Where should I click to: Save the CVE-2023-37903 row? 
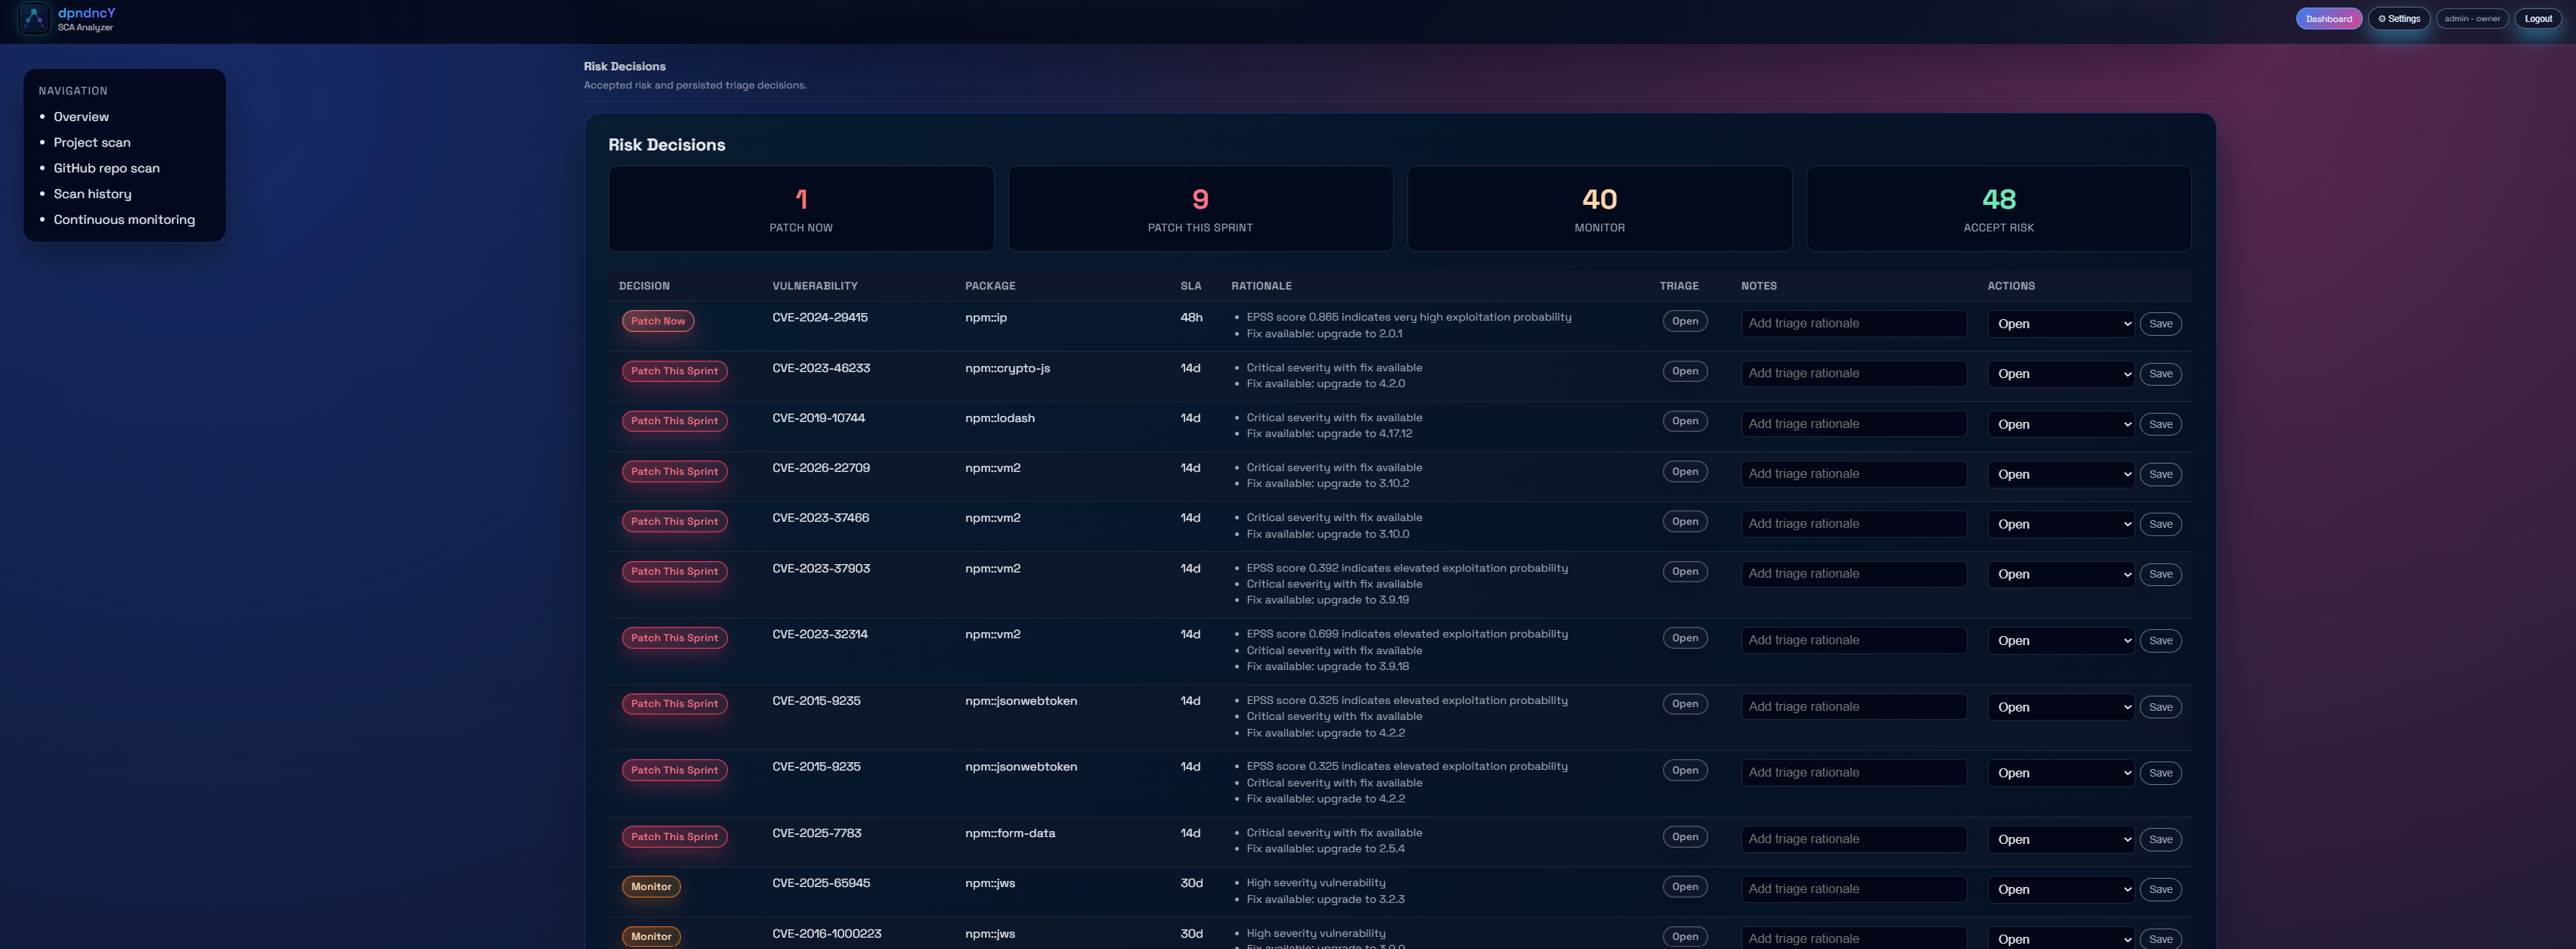[2160, 574]
